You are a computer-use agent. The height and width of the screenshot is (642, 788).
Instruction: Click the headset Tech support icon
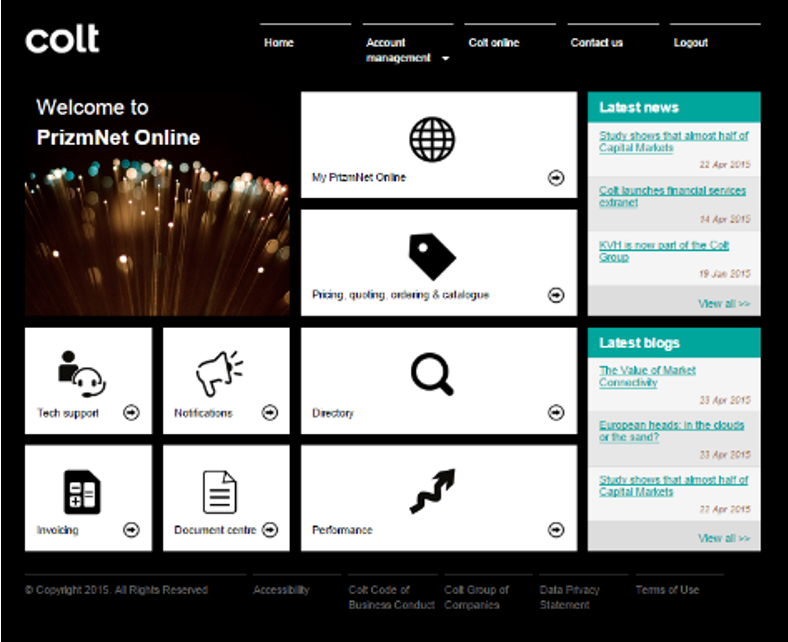pyautogui.click(x=82, y=374)
